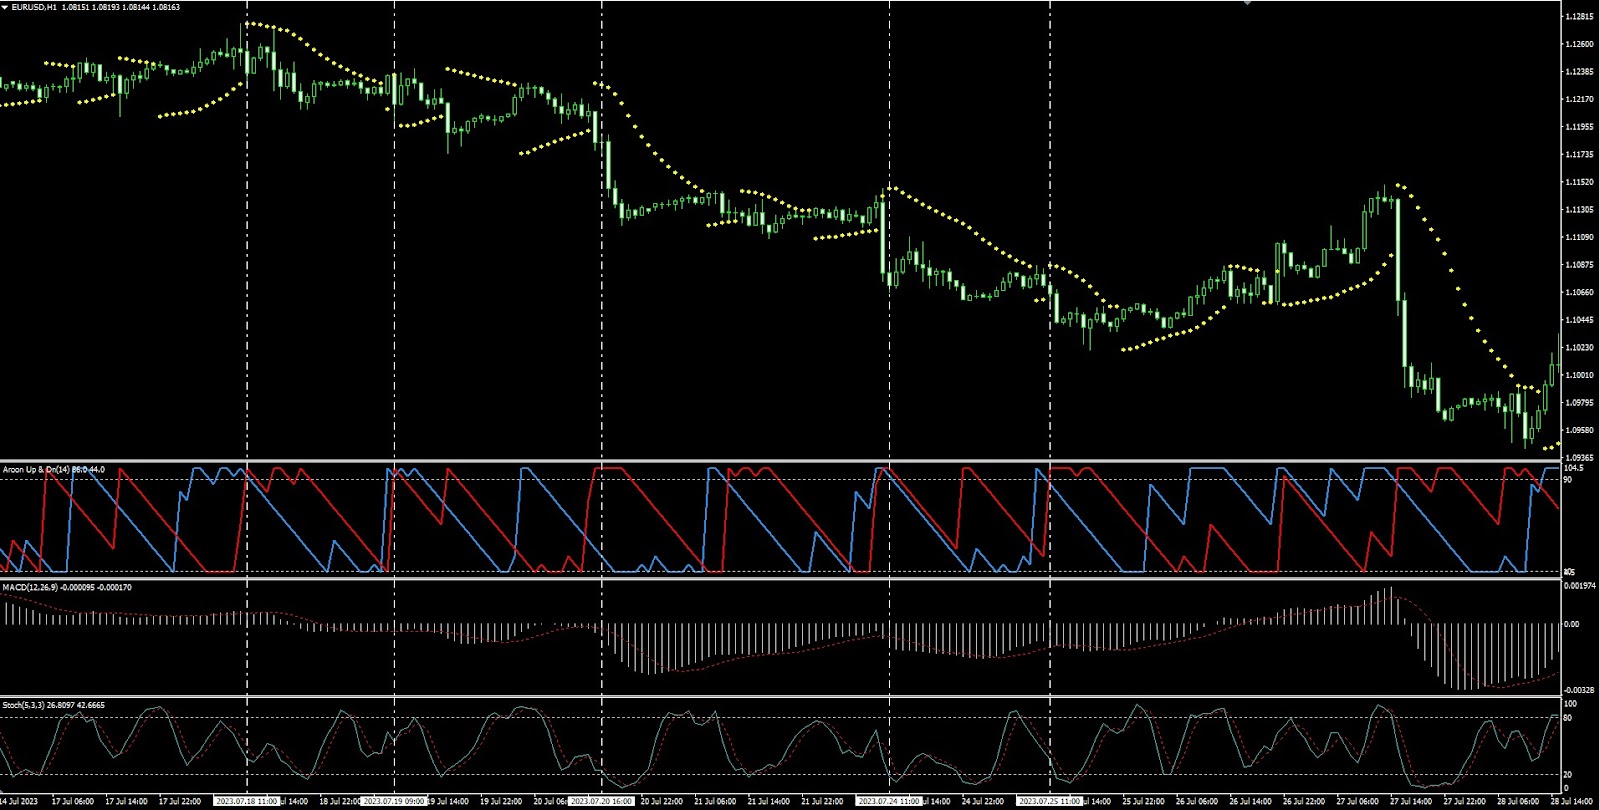Click the MACD scale value 0.001974
This screenshot has width=1600, height=810.
point(1579,587)
